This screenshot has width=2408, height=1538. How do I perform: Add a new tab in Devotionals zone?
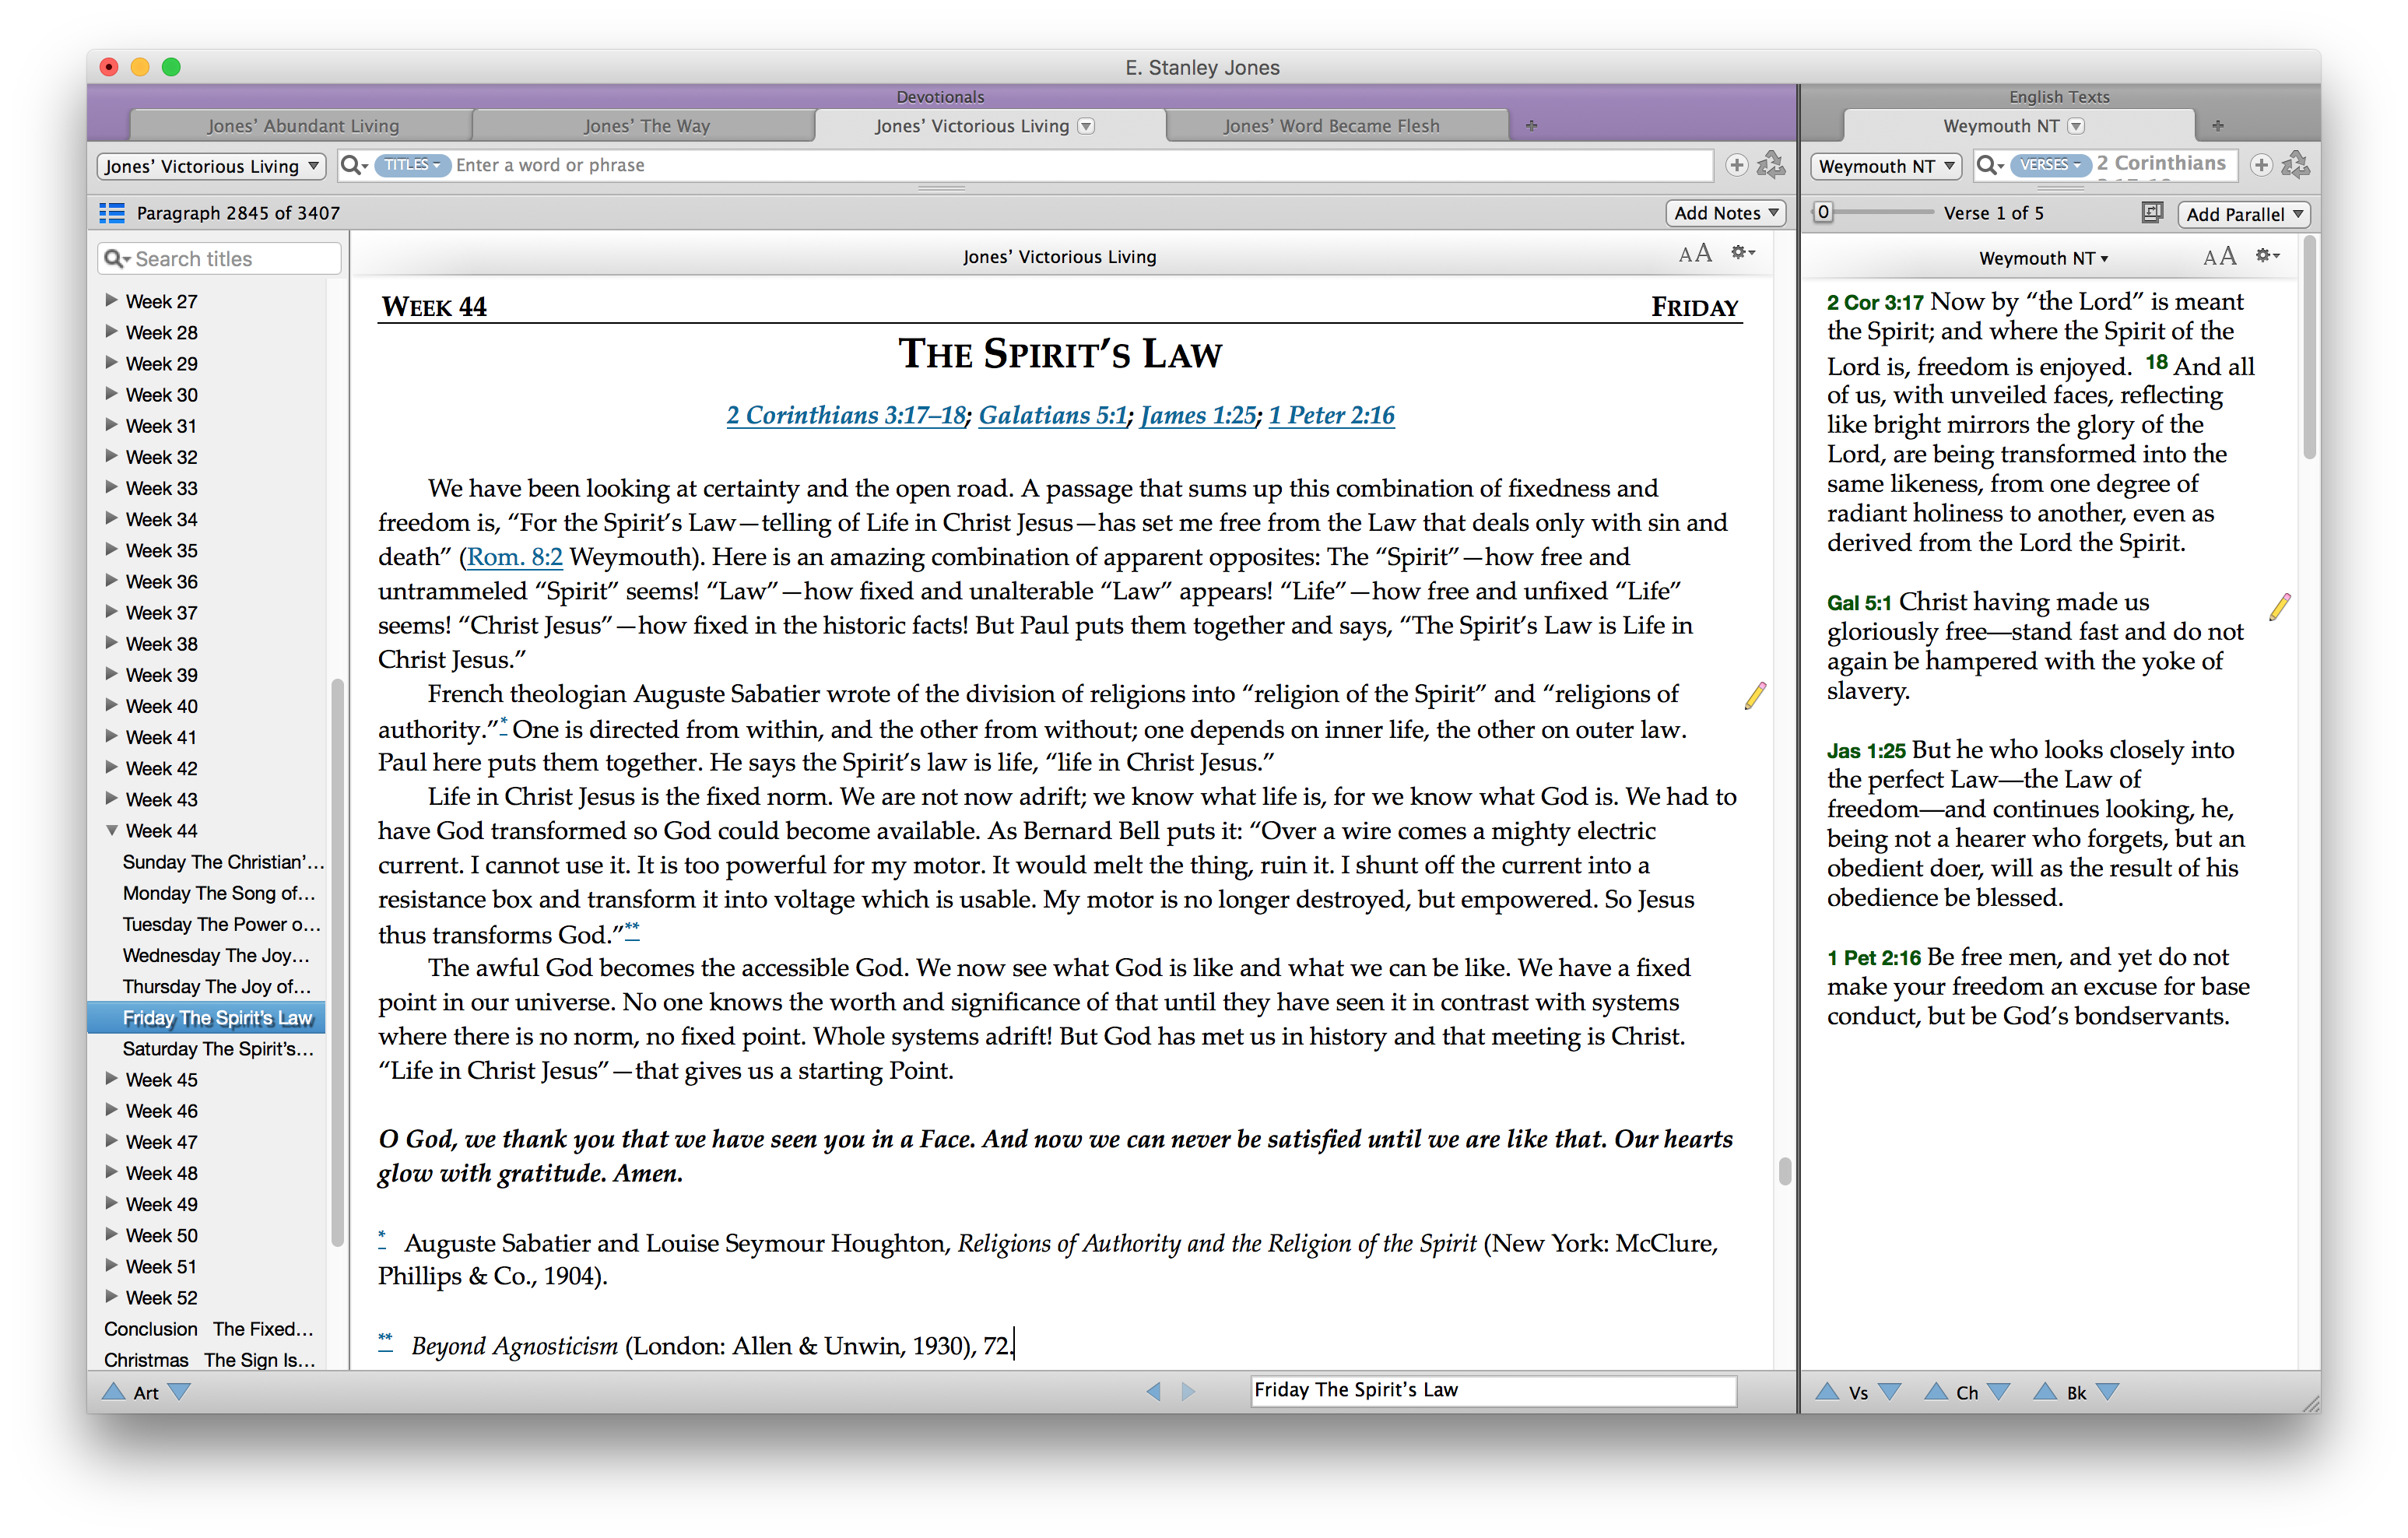(x=1531, y=126)
